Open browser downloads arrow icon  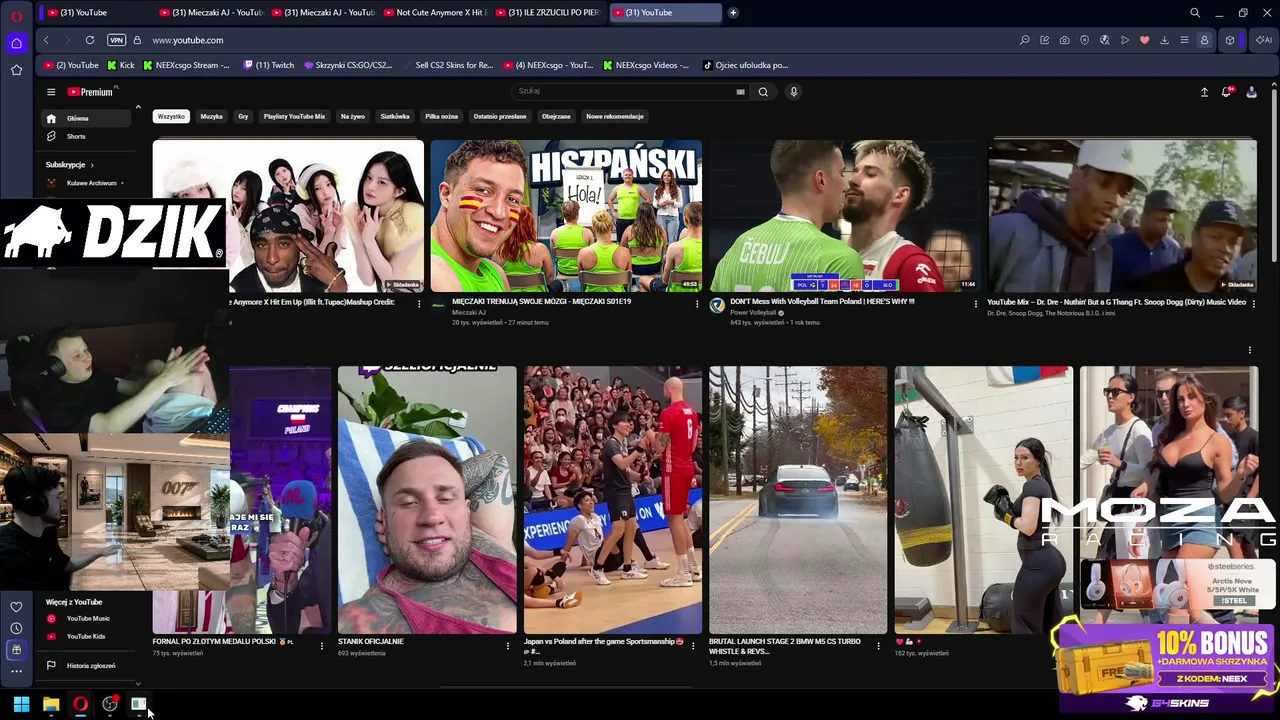pos(1165,40)
